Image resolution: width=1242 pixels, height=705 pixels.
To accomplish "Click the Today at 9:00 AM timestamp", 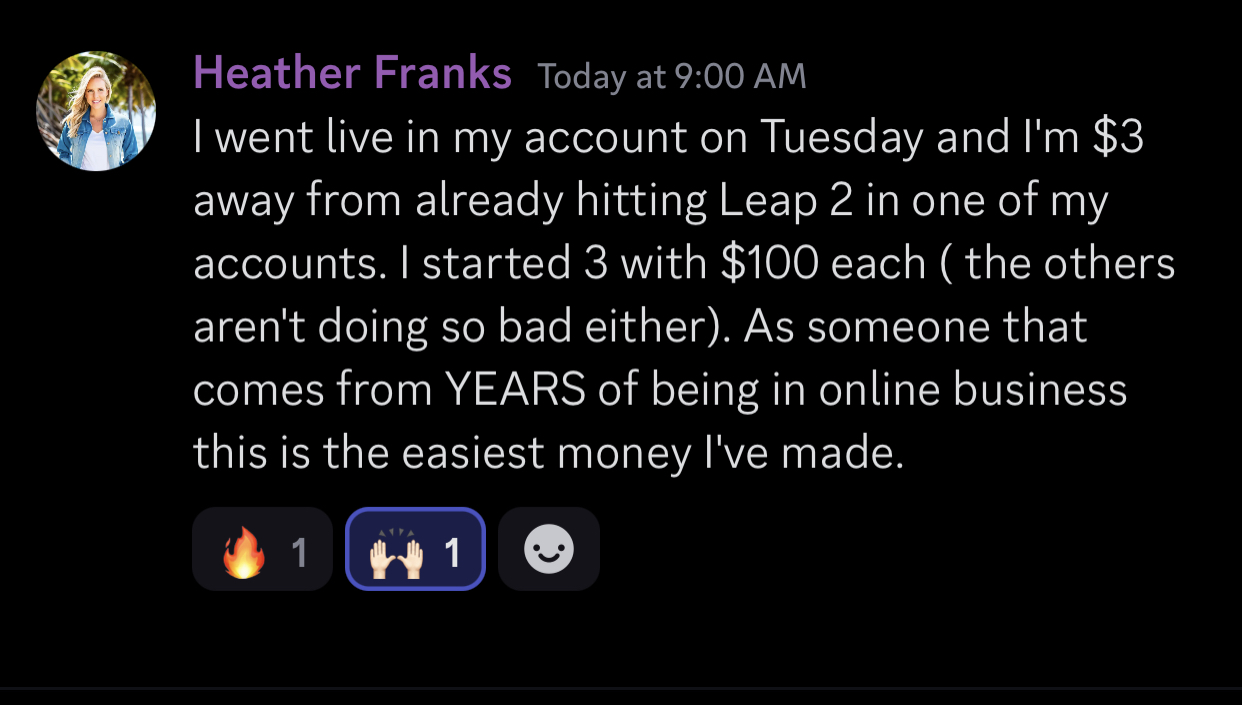I will [672, 76].
